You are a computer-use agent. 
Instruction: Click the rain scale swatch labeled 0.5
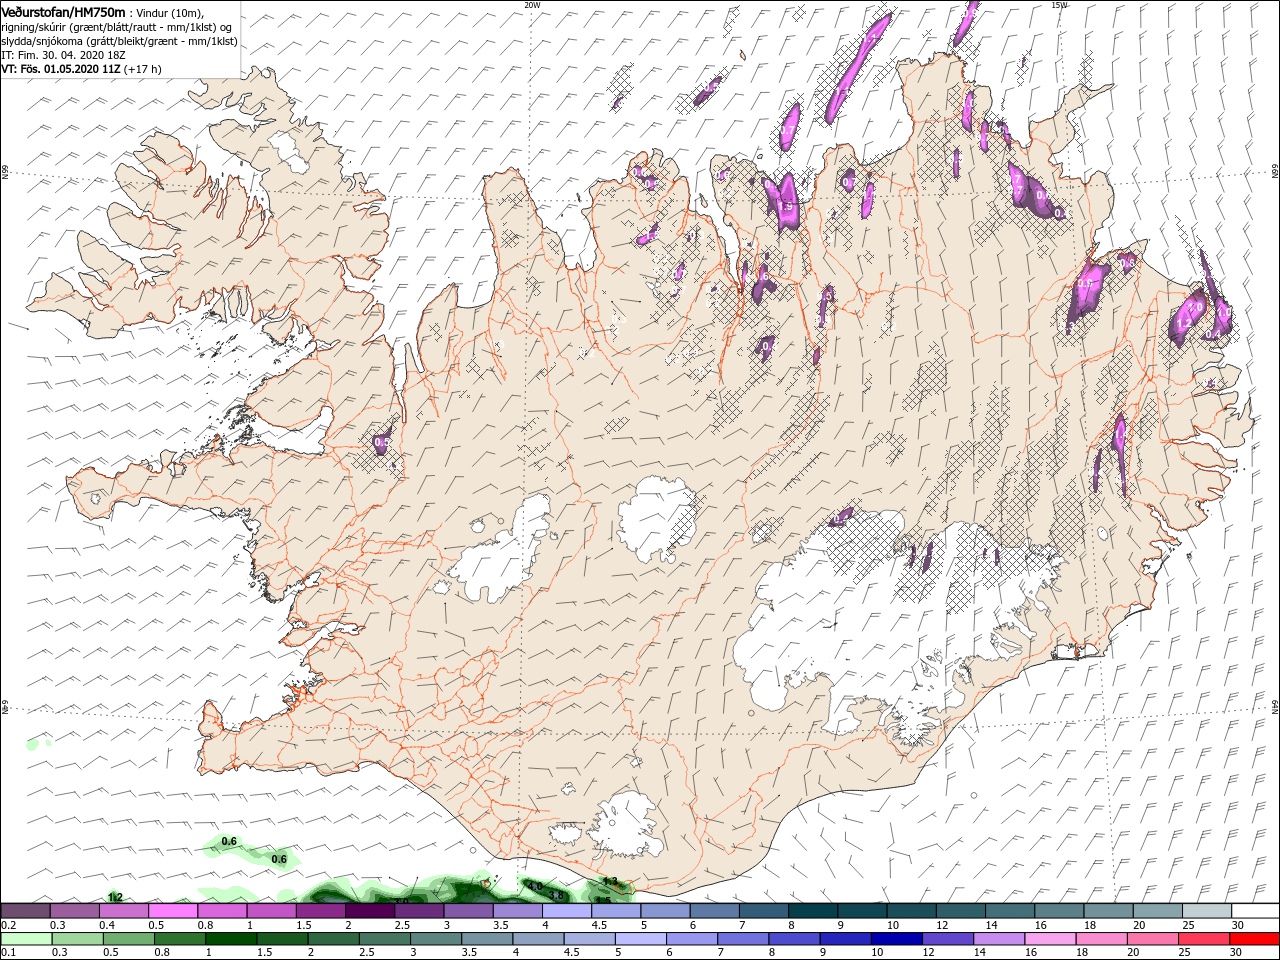click(x=128, y=939)
